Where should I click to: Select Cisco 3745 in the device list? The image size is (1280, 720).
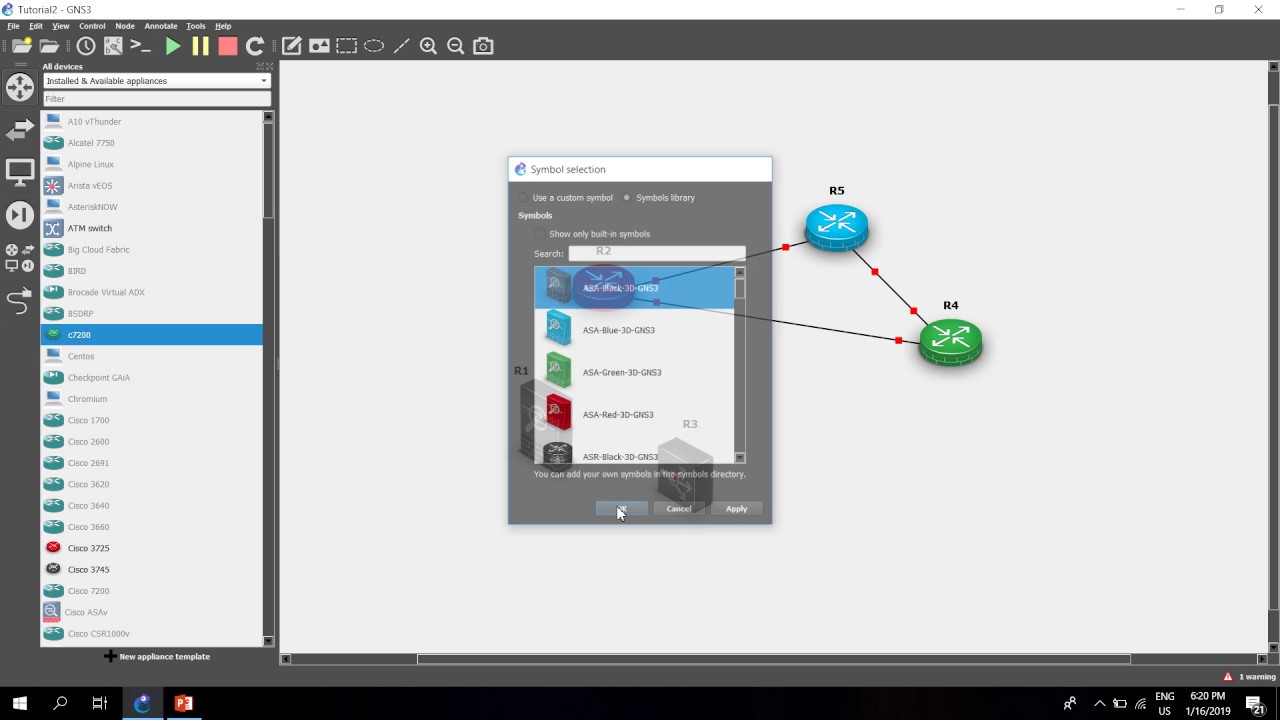151,569
